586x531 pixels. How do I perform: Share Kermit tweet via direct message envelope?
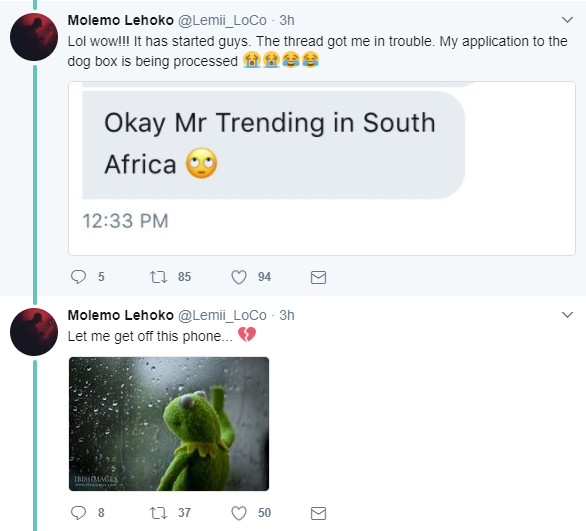click(318, 513)
